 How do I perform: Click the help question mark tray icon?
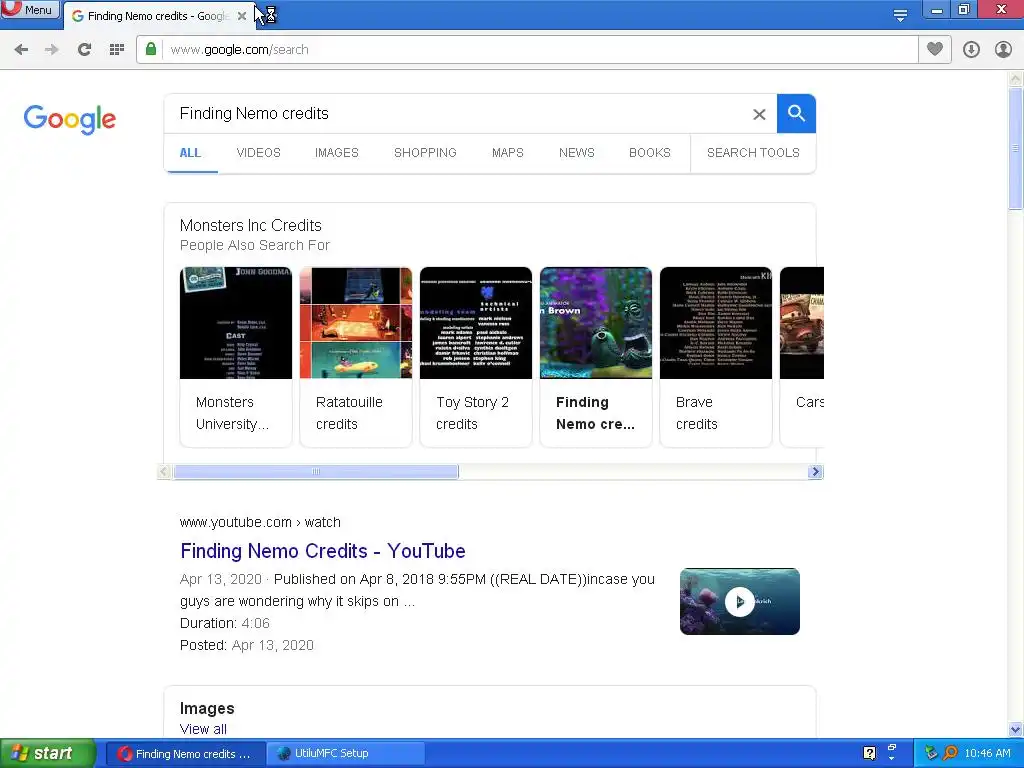[x=869, y=754]
